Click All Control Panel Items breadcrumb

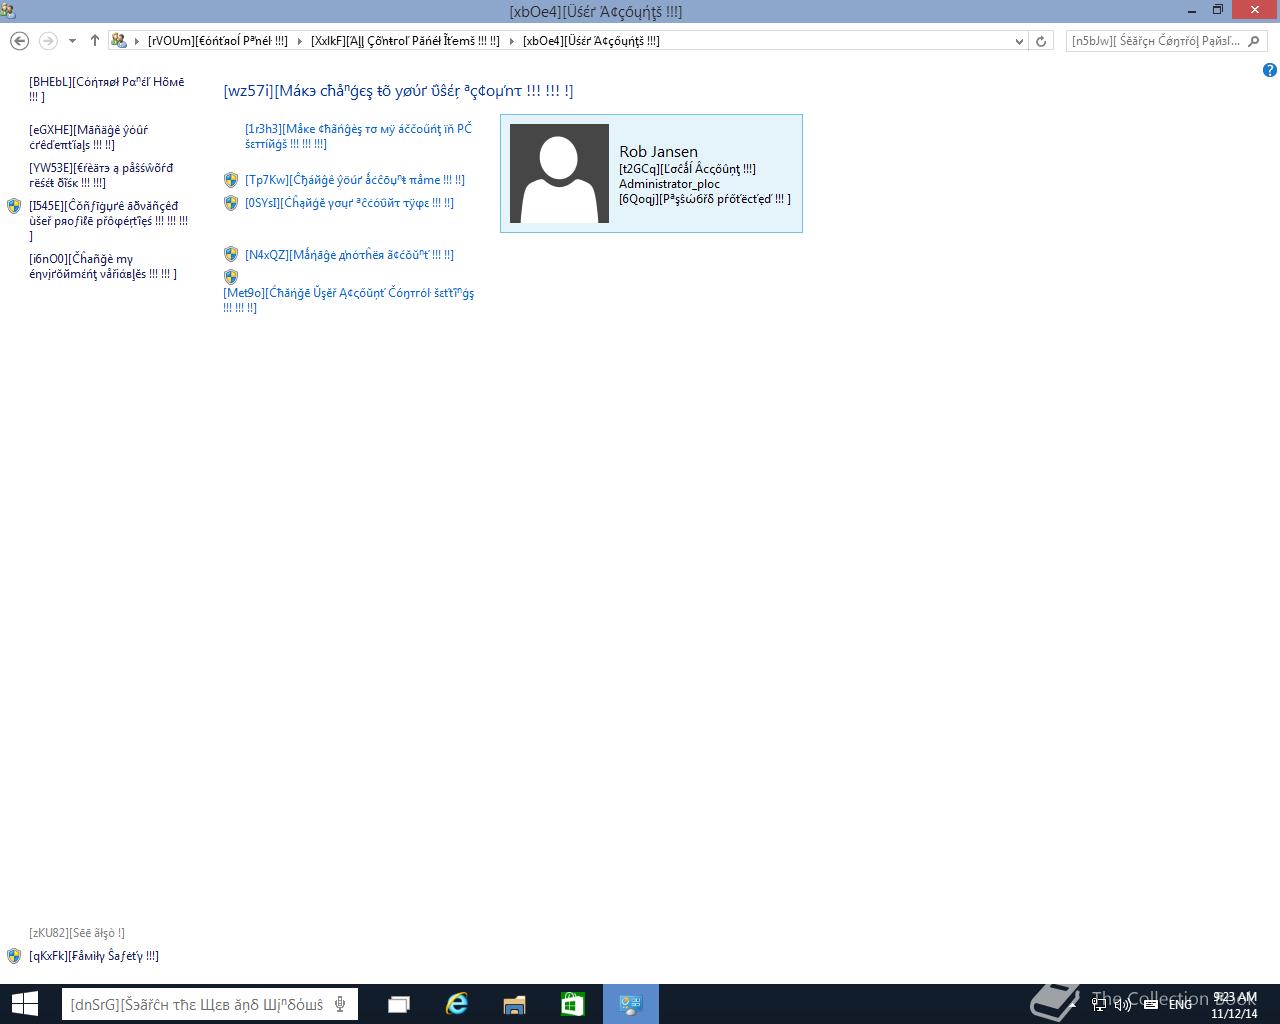[405, 41]
